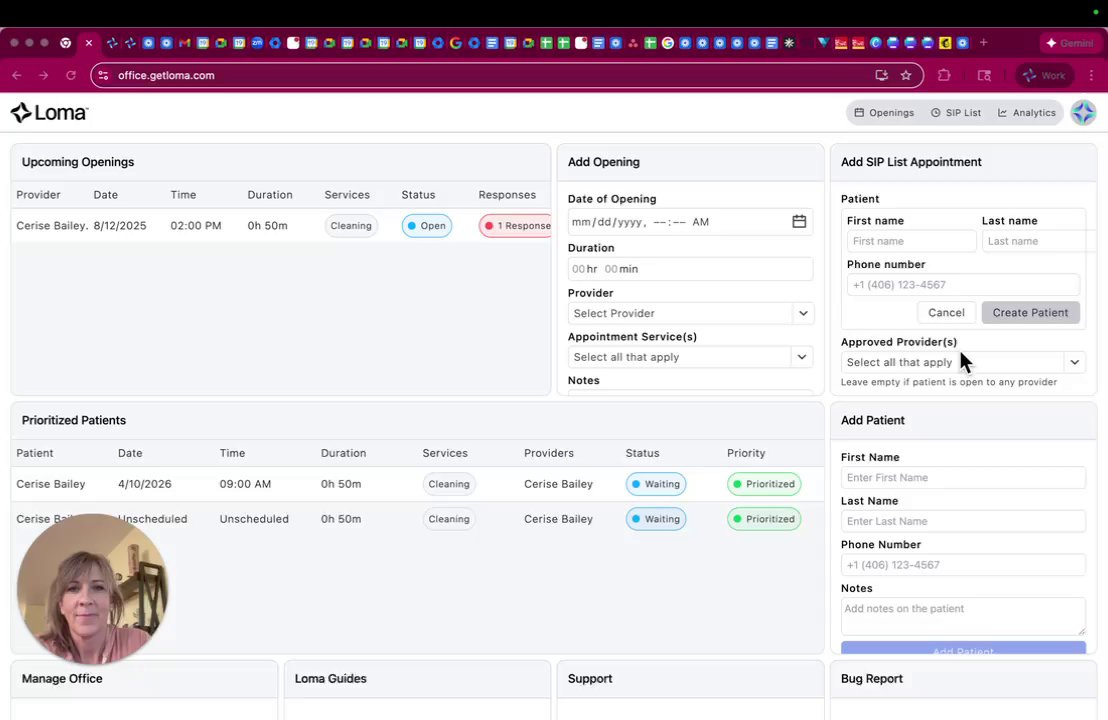Click the SIP patient Phone number field
1108x720 pixels.
coord(962,285)
